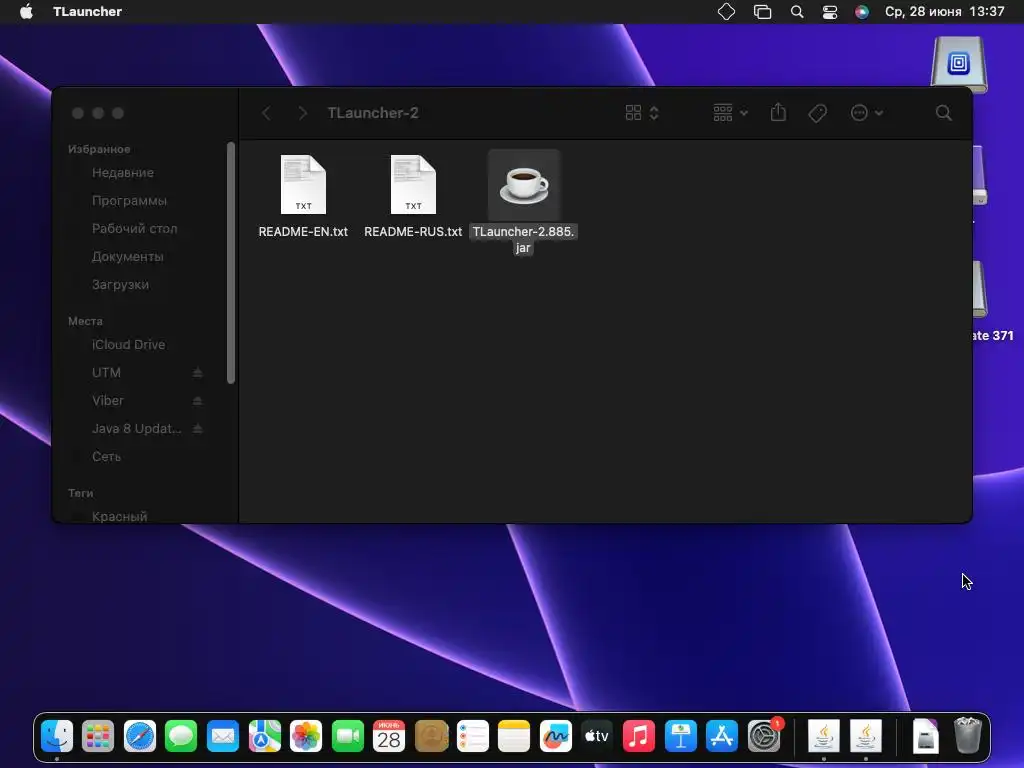The image size is (1024, 768).
Task: Click the date and time in menu bar
Action: 944,12
